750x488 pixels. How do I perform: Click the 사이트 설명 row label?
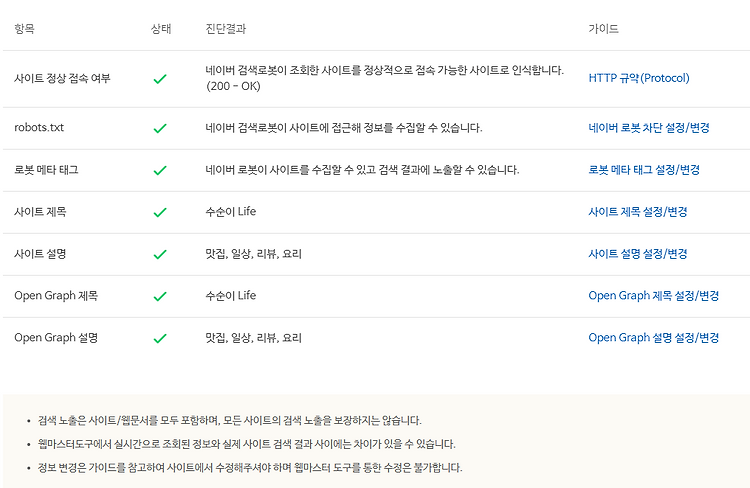[x=40, y=254]
